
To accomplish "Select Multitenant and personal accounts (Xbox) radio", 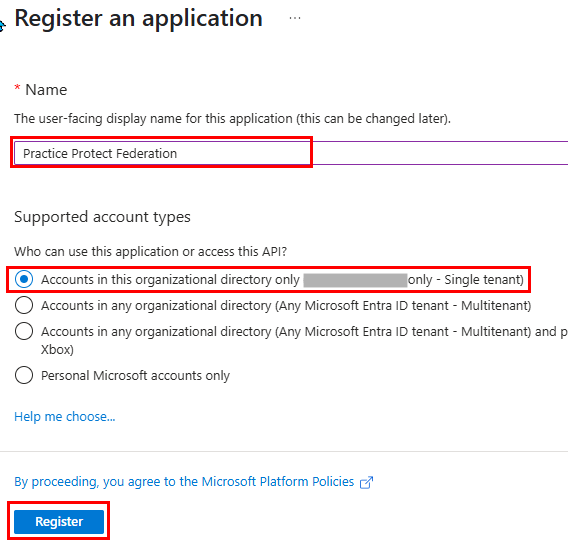I will tap(24, 331).
